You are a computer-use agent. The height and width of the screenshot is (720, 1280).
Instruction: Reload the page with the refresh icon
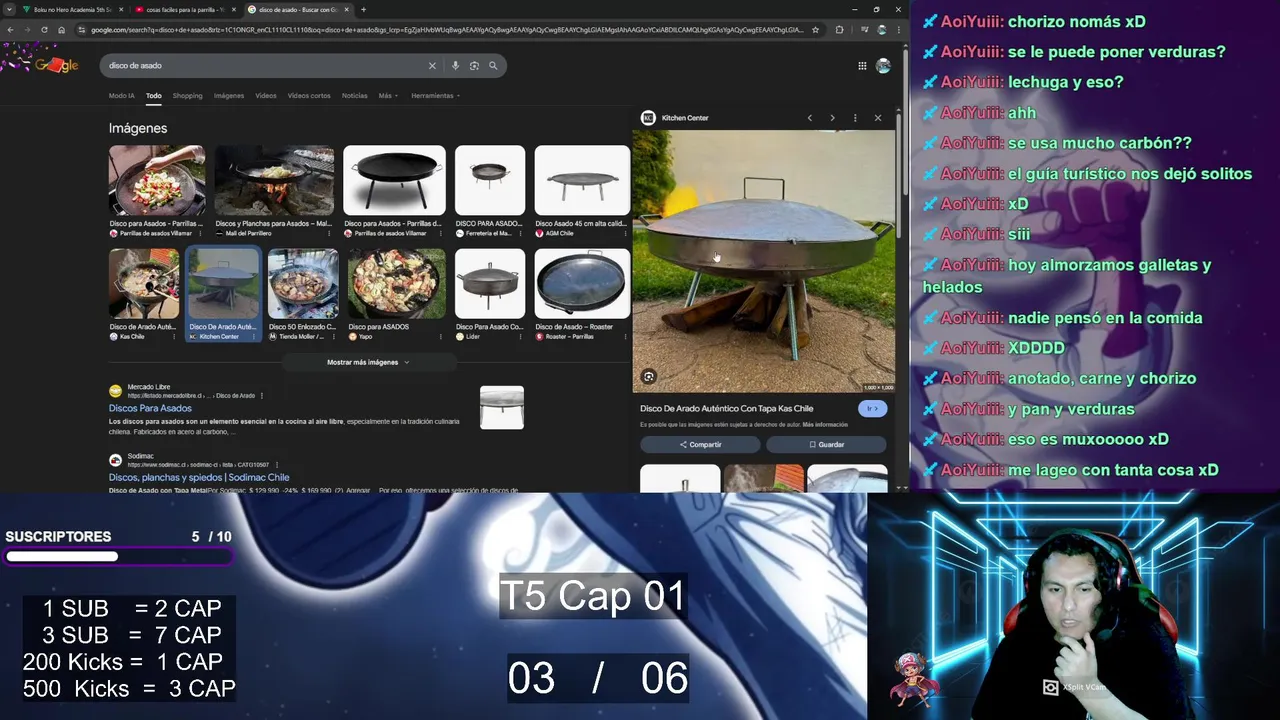(44, 30)
